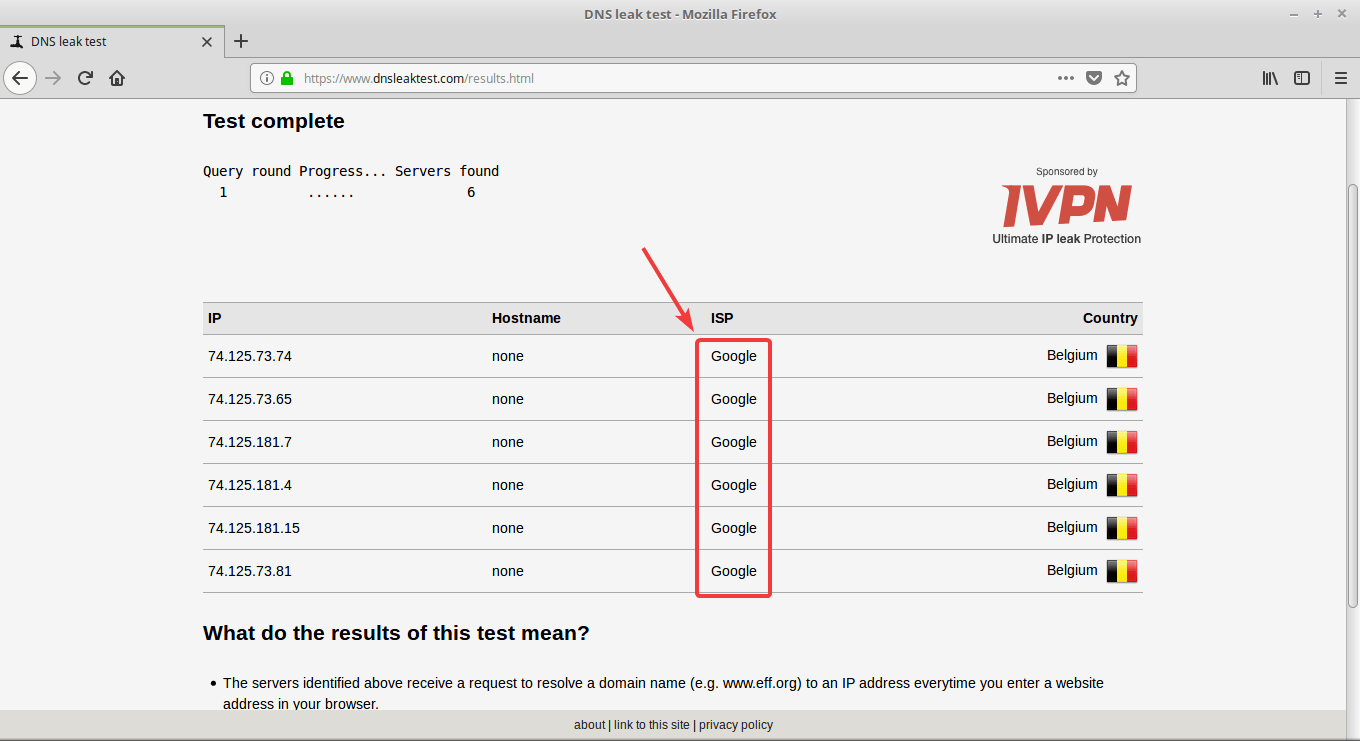The image size is (1360, 741).
Task: Click Belgium flag in the 74.125.73.81 row
Action: [x=1122, y=571]
